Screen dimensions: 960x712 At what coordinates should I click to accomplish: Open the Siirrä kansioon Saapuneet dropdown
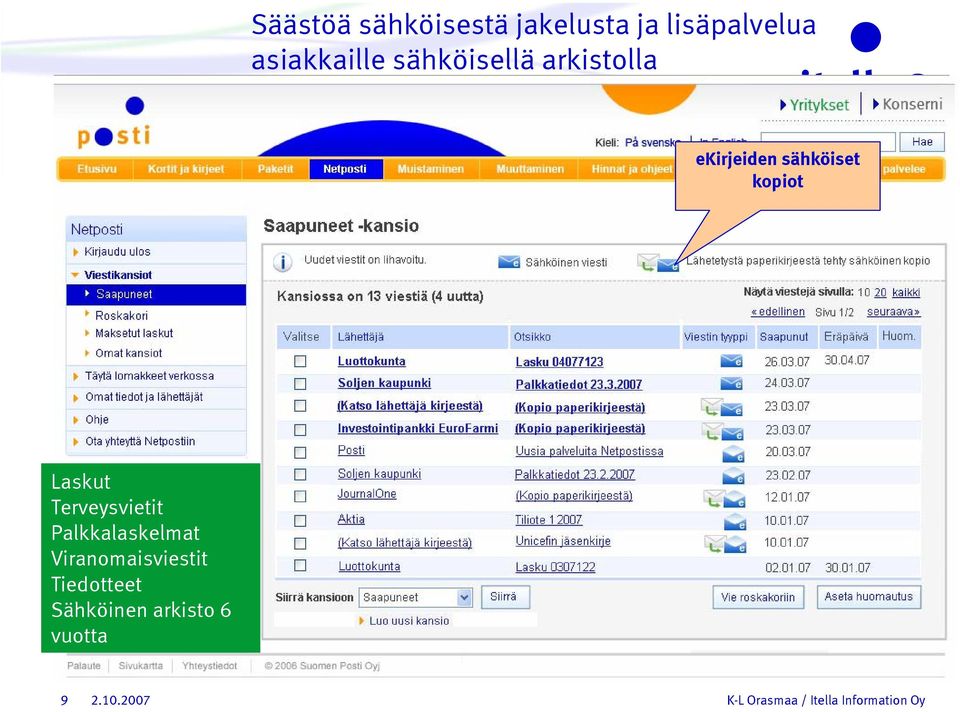tap(416, 597)
